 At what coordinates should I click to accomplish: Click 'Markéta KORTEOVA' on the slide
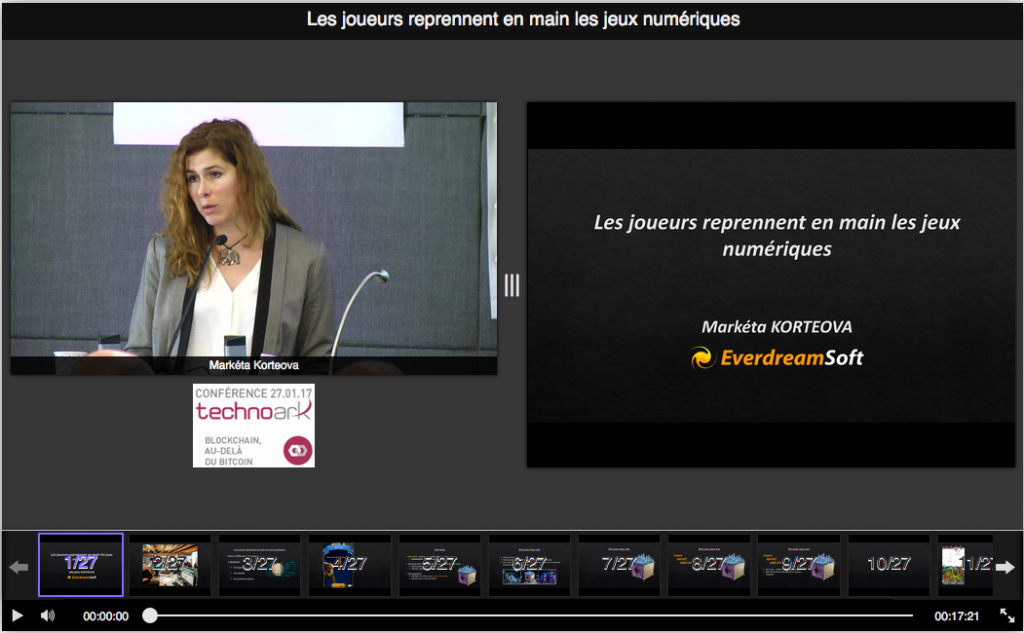776,327
